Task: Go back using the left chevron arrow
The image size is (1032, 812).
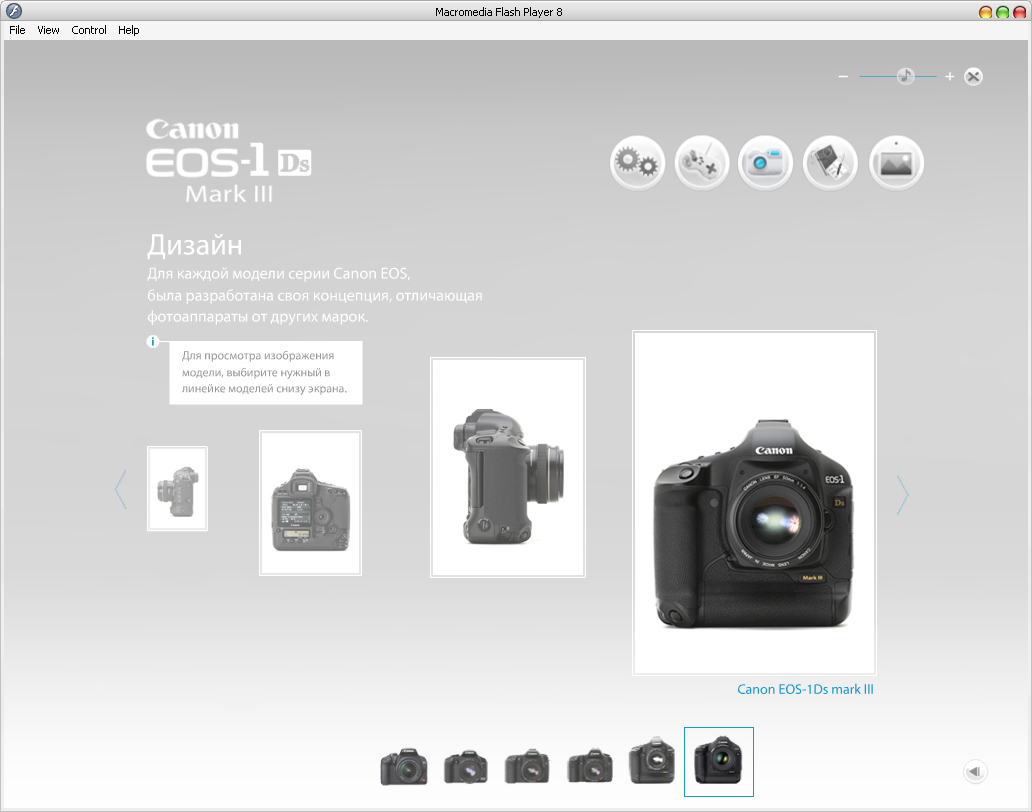Action: pyautogui.click(x=120, y=489)
